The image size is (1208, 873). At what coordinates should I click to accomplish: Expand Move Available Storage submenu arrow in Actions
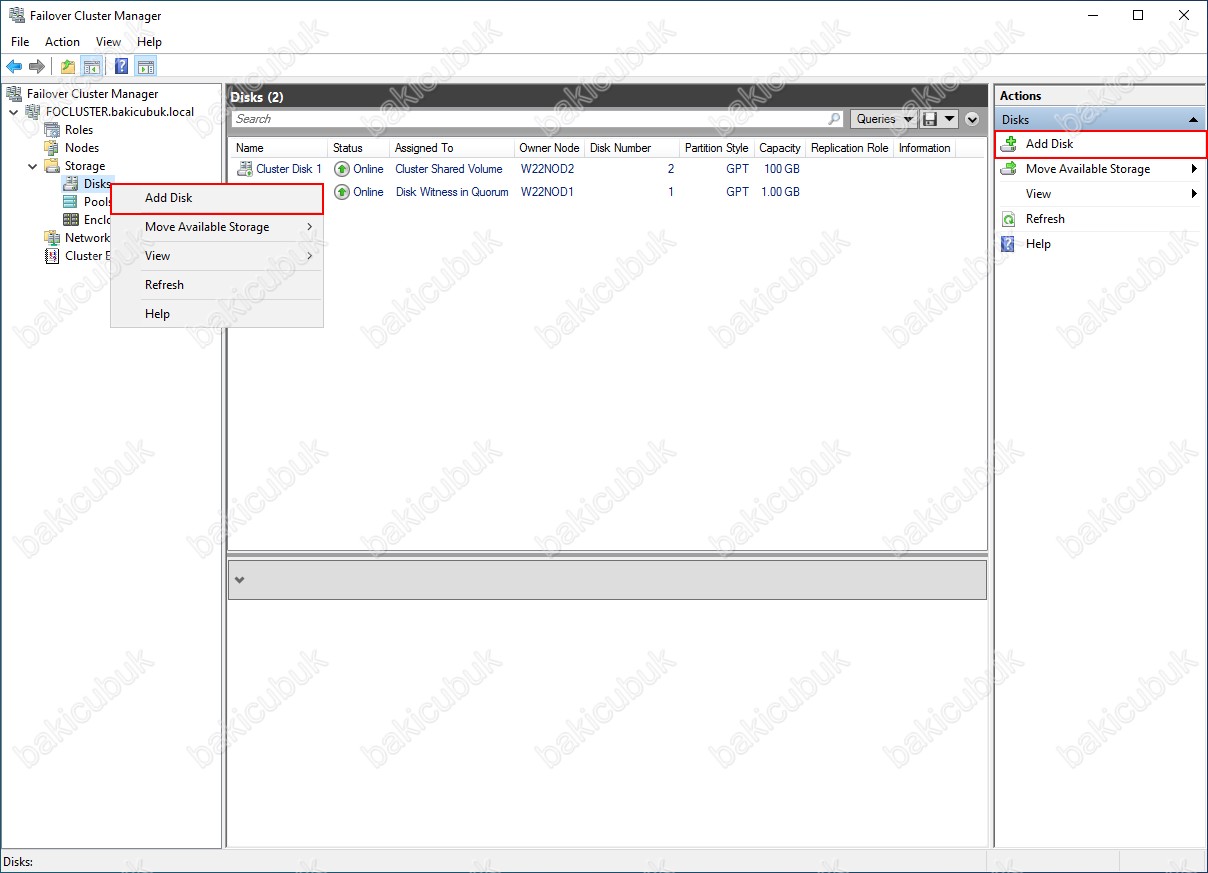pos(1194,169)
